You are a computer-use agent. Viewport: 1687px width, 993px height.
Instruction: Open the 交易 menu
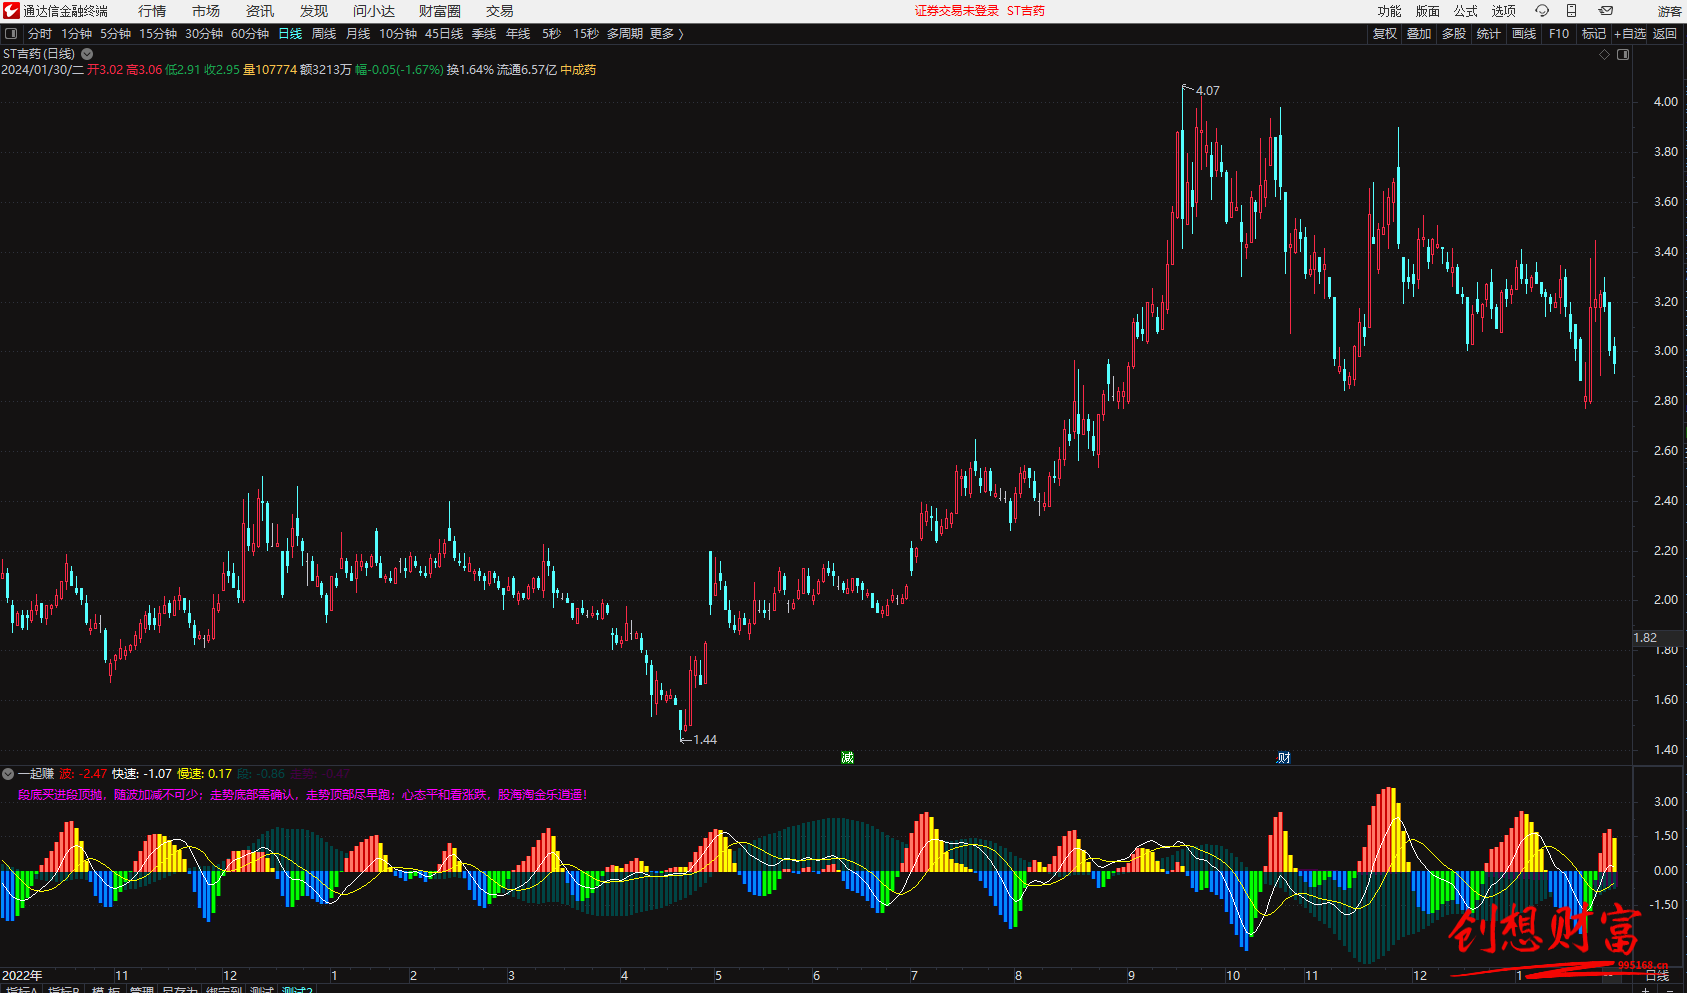click(500, 11)
